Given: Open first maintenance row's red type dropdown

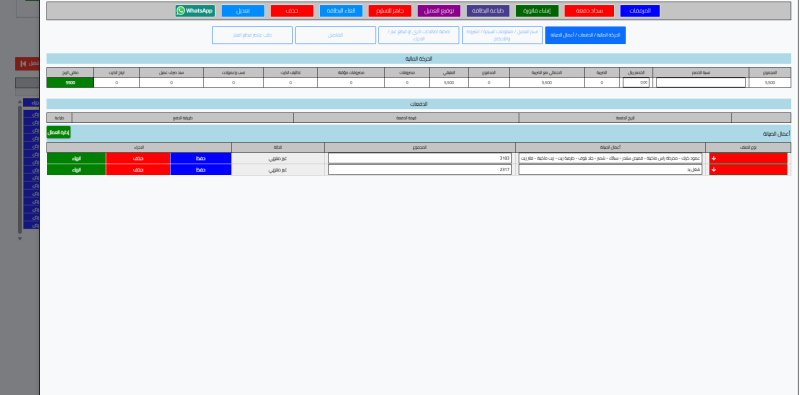Looking at the screenshot, I should tap(748, 158).
